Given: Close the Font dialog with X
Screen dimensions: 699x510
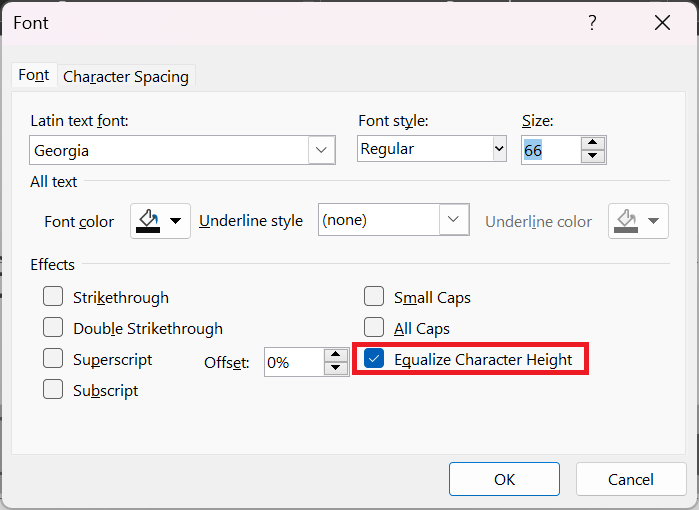Looking at the screenshot, I should pos(662,22).
